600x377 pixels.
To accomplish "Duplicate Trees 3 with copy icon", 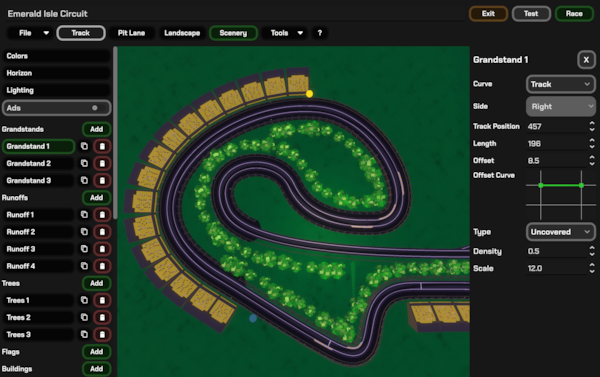I will coord(84,335).
